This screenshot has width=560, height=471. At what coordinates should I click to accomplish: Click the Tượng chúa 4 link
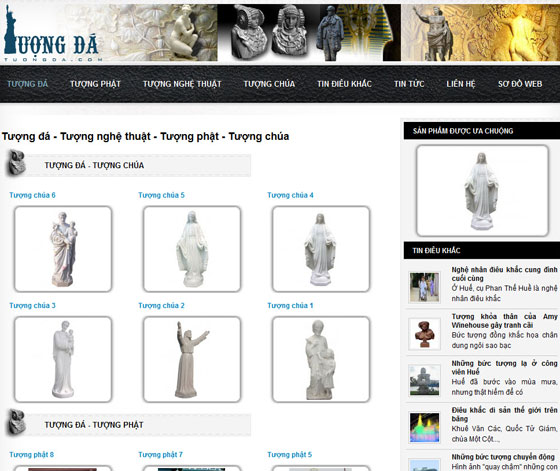click(290, 195)
